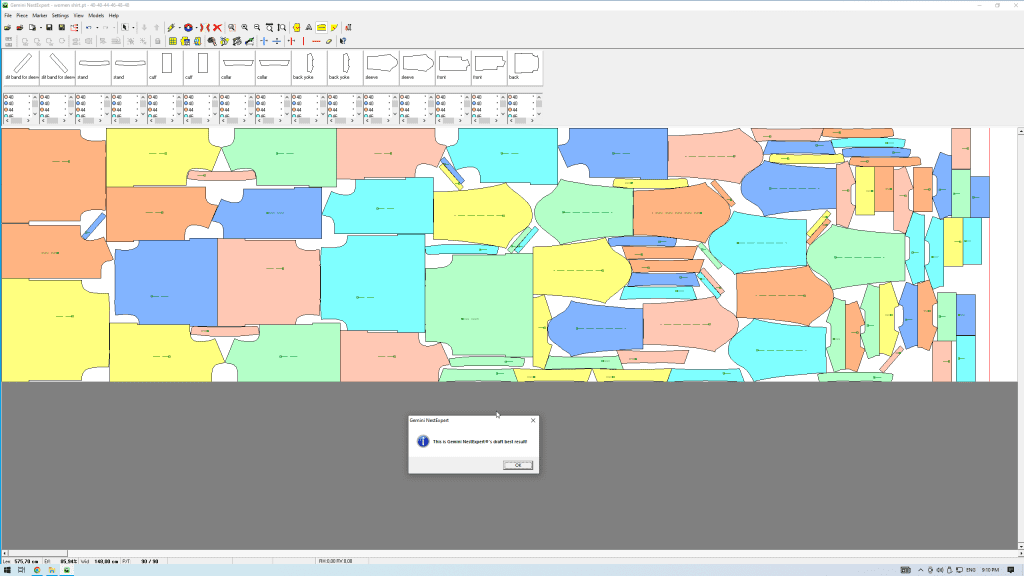The width and height of the screenshot is (1024, 576).
Task: Expand the new document dropdown arrow
Action: tap(40, 27)
